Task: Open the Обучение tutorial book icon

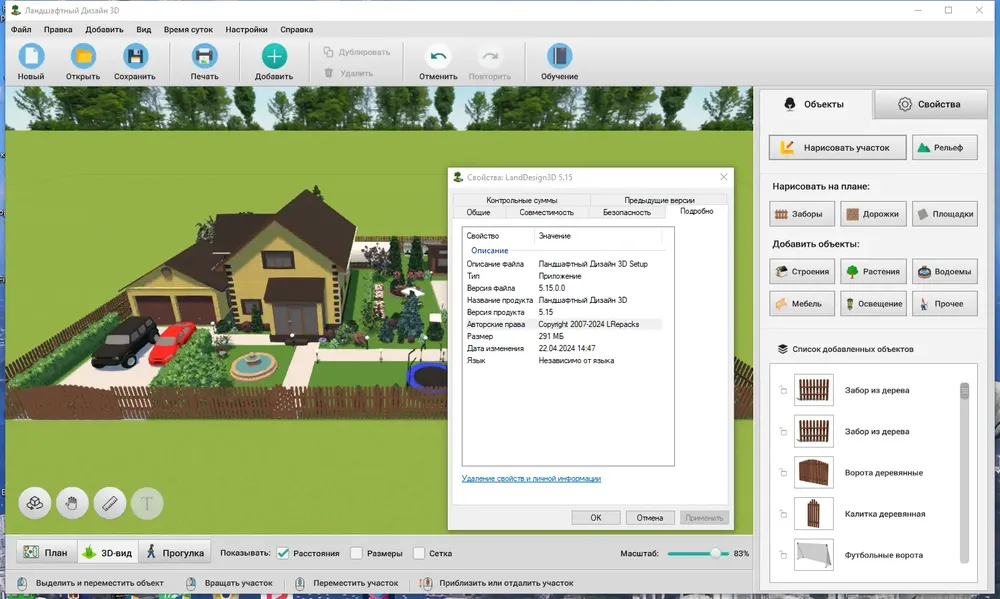Action: pyautogui.click(x=559, y=56)
